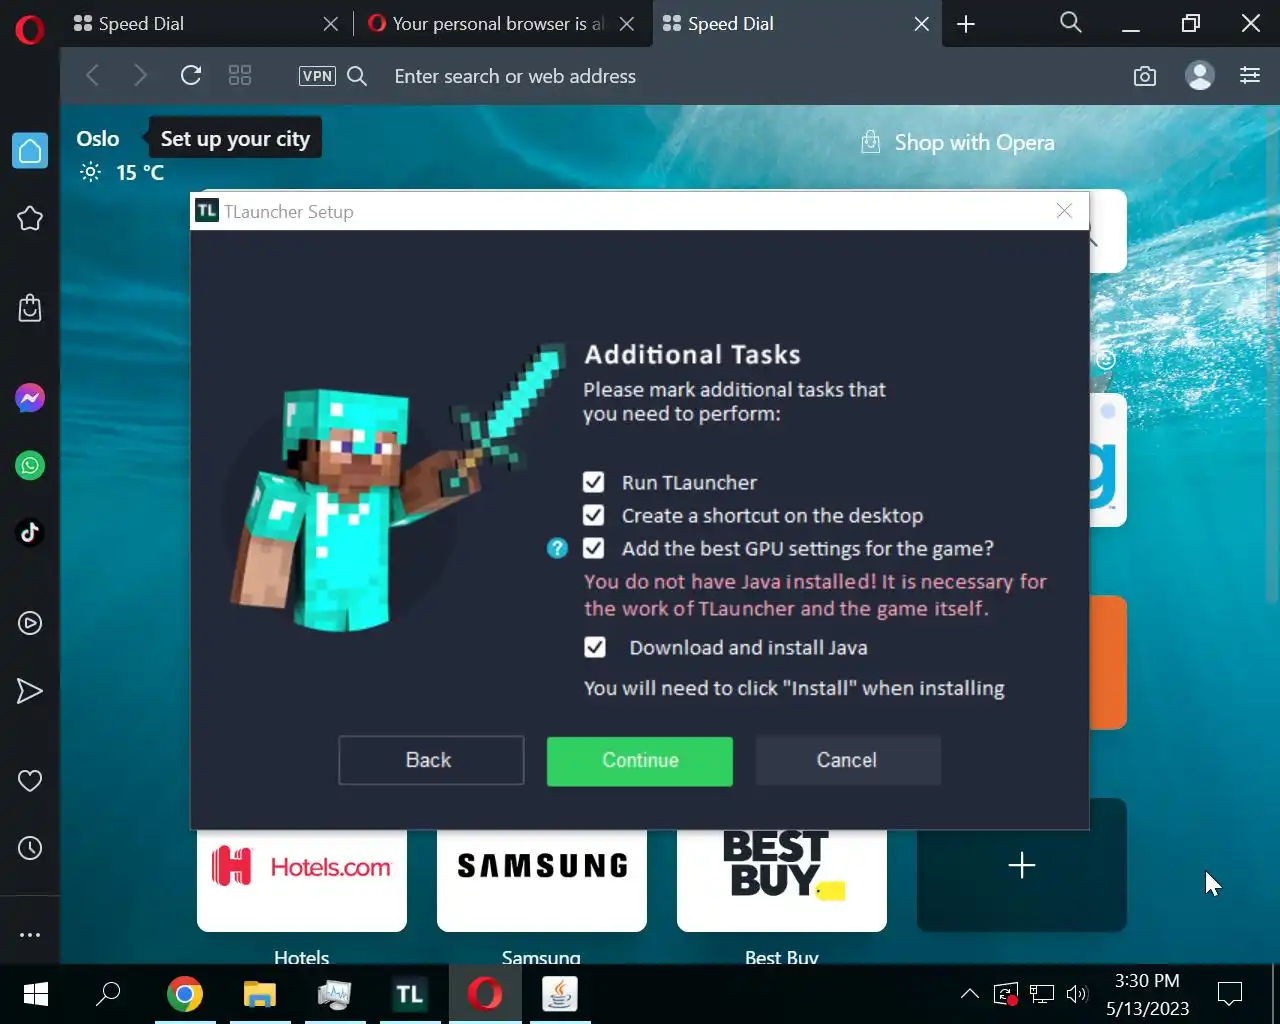Add a site with plus tile

point(1022,865)
